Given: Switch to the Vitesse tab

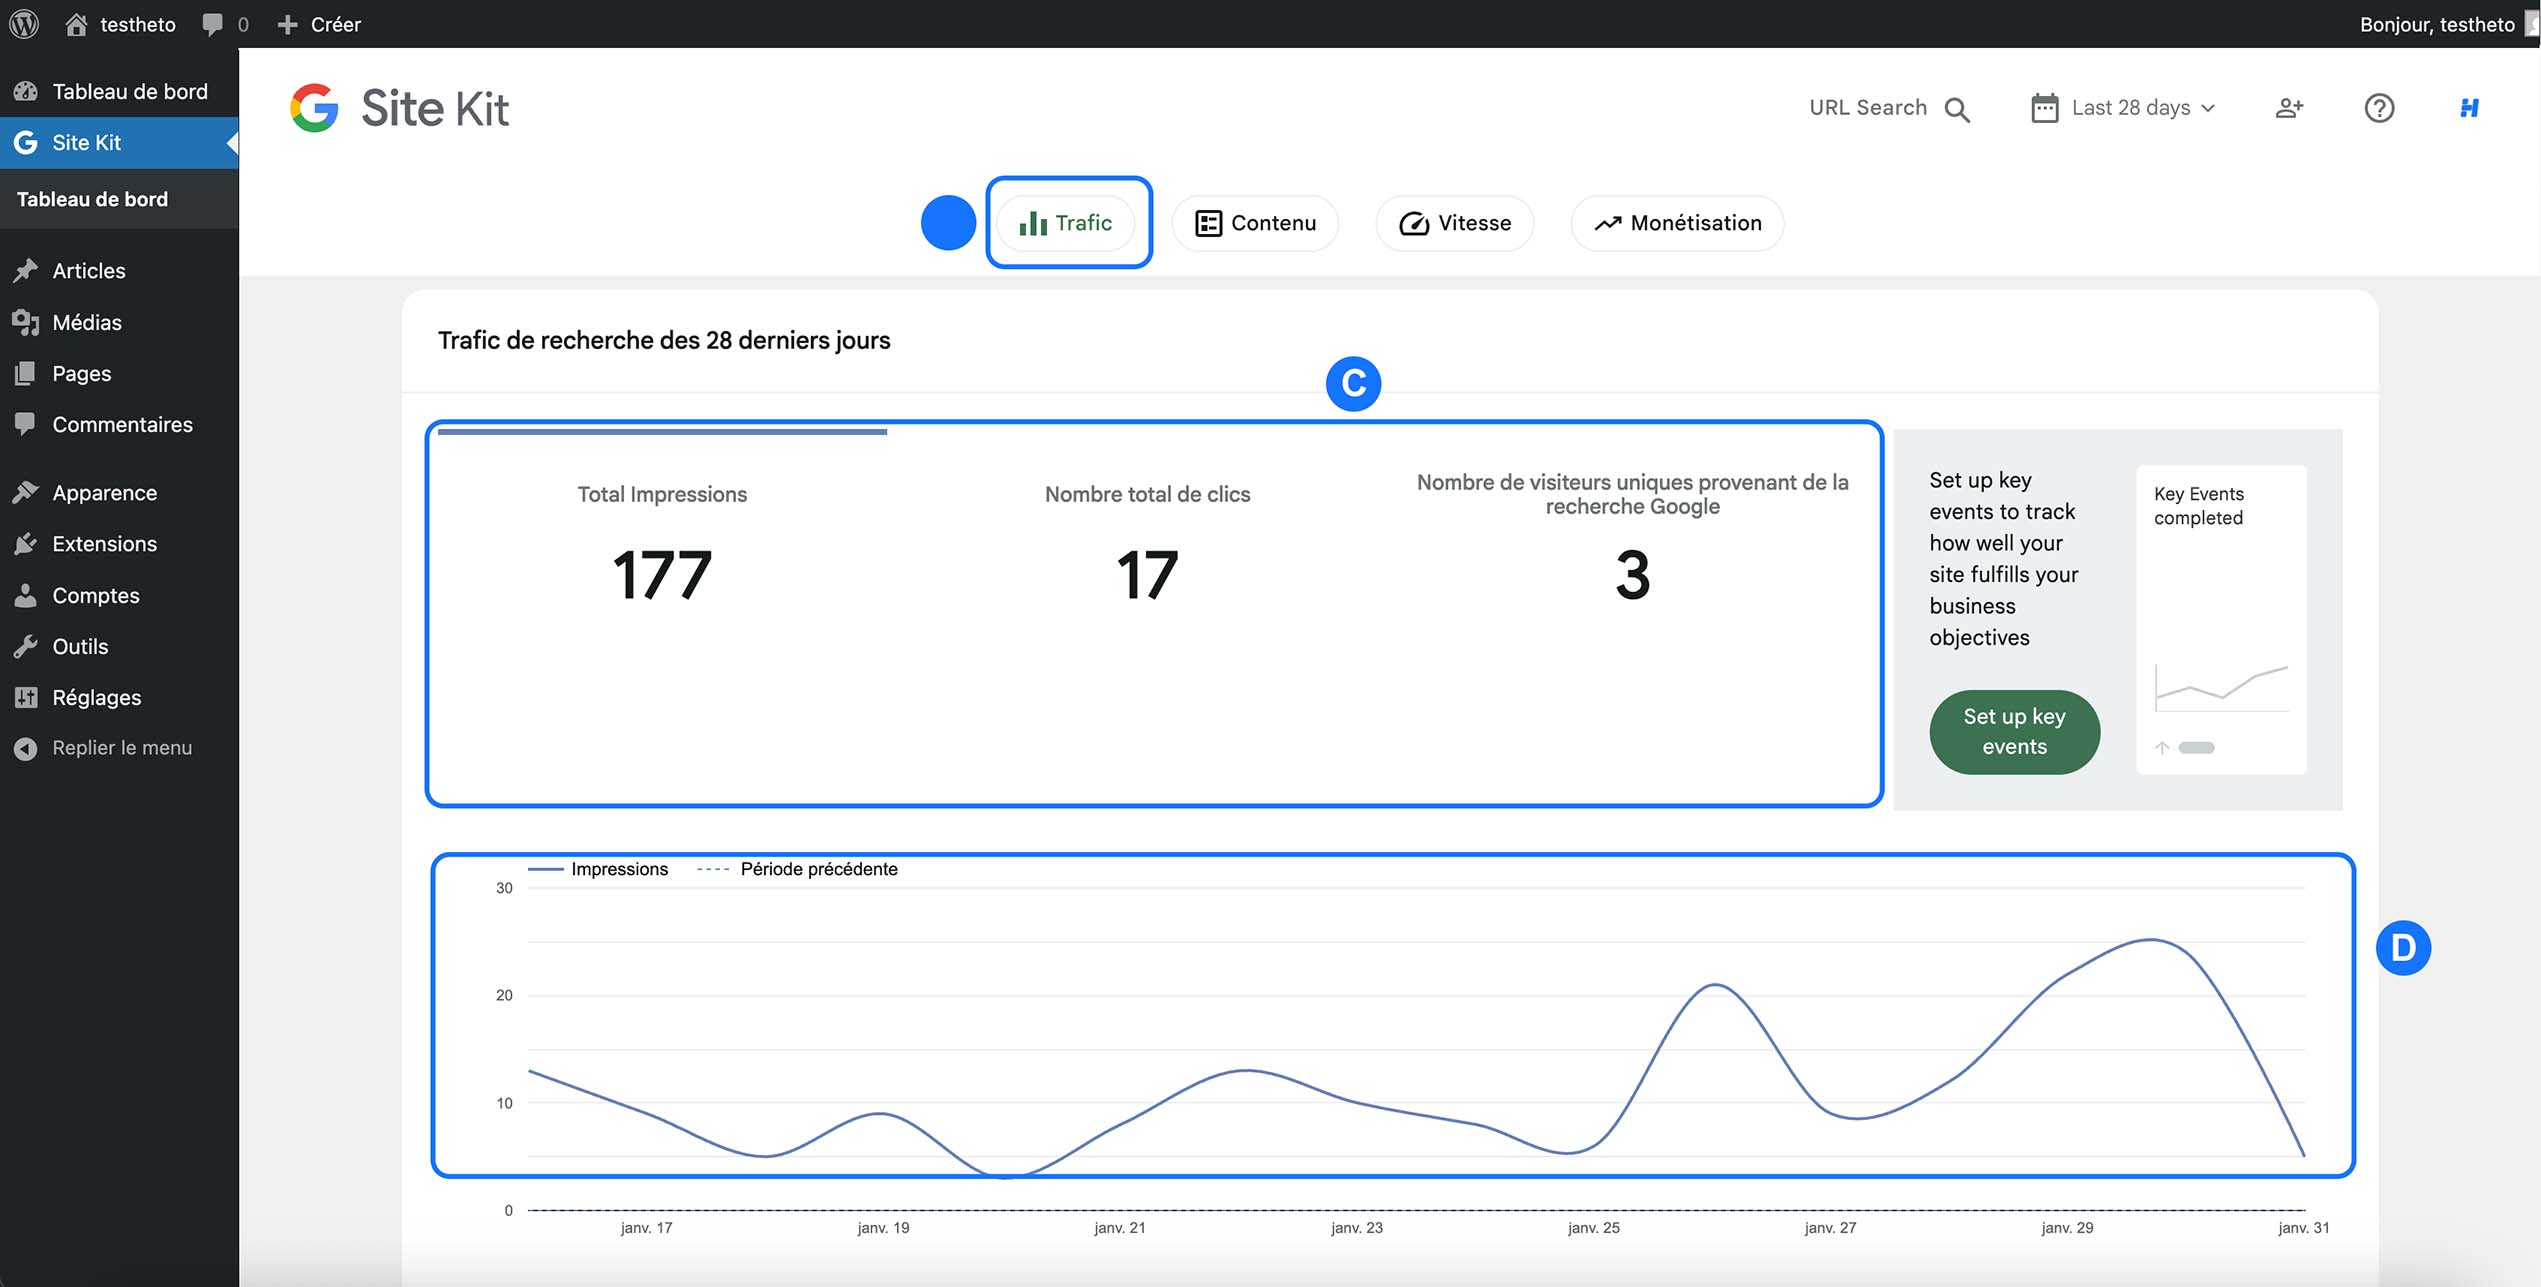Looking at the screenshot, I should pyautogui.click(x=1454, y=223).
